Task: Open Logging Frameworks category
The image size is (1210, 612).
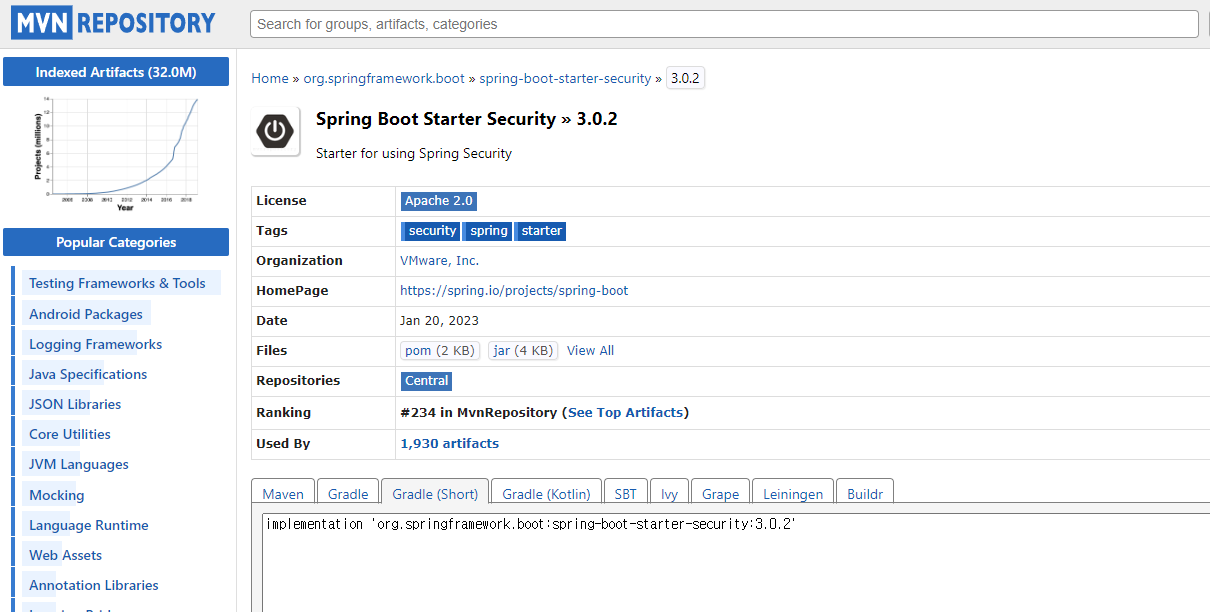Action: 95,344
